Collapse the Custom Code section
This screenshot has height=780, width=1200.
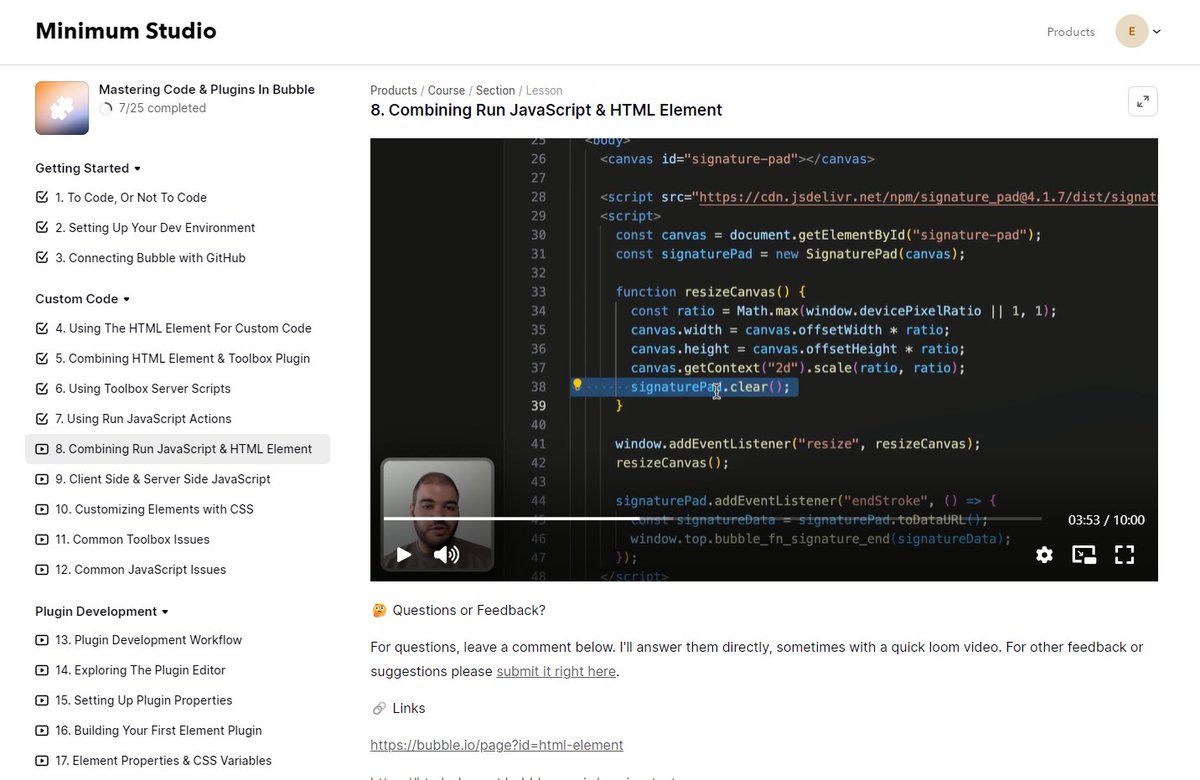click(x=83, y=299)
